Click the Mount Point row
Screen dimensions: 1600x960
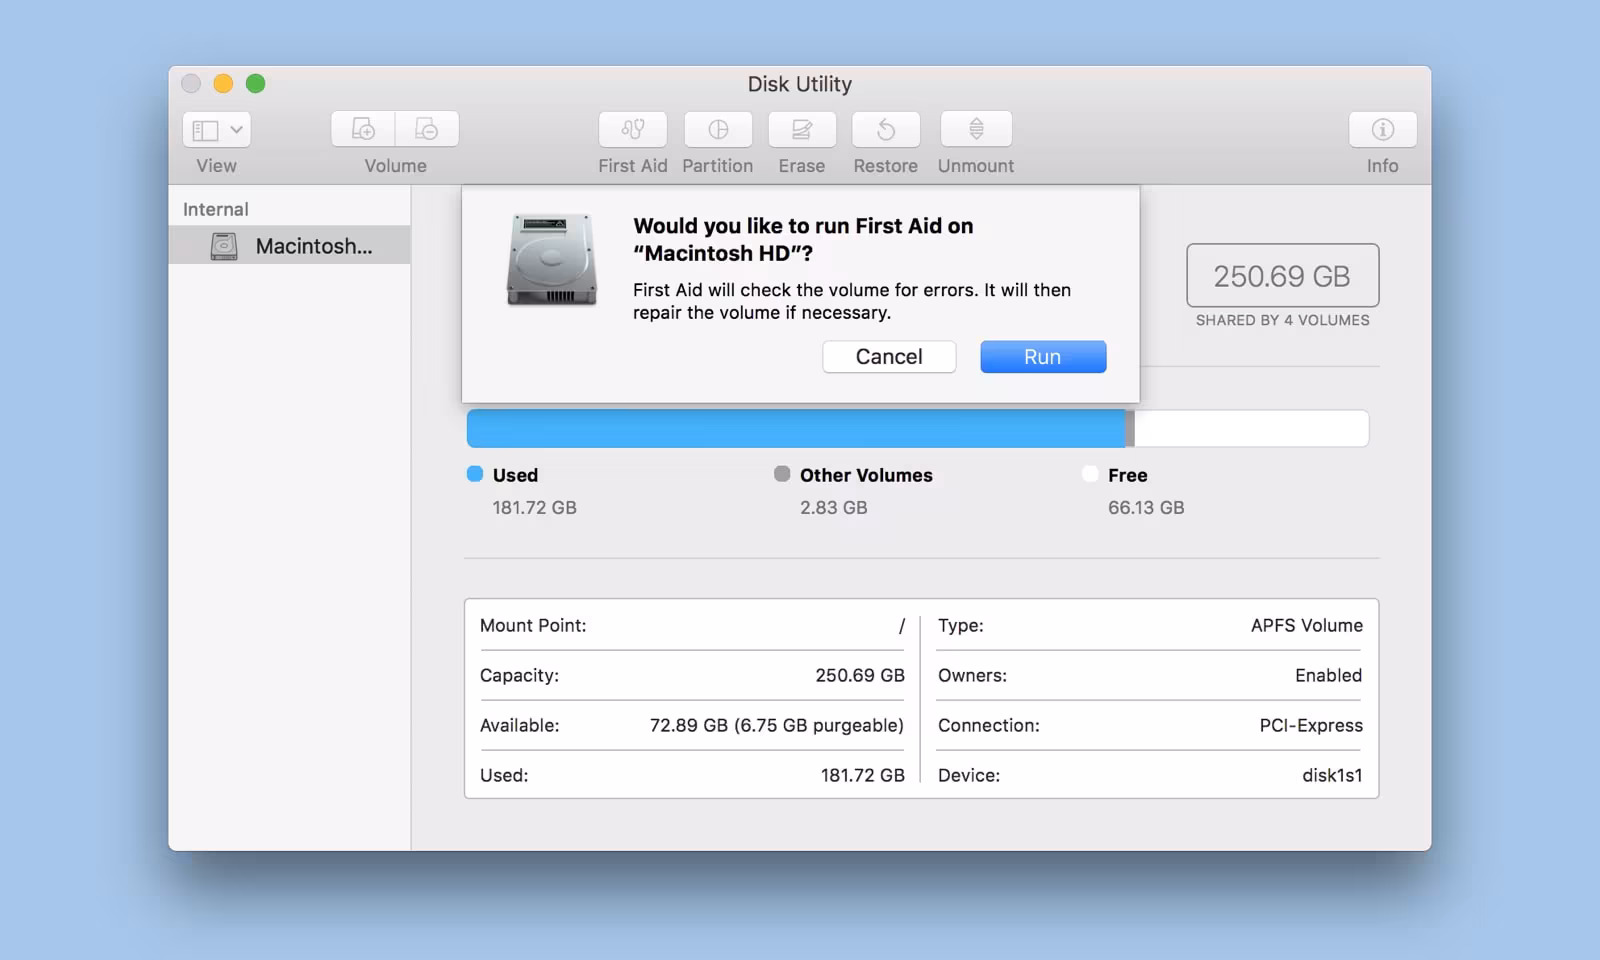(692, 625)
